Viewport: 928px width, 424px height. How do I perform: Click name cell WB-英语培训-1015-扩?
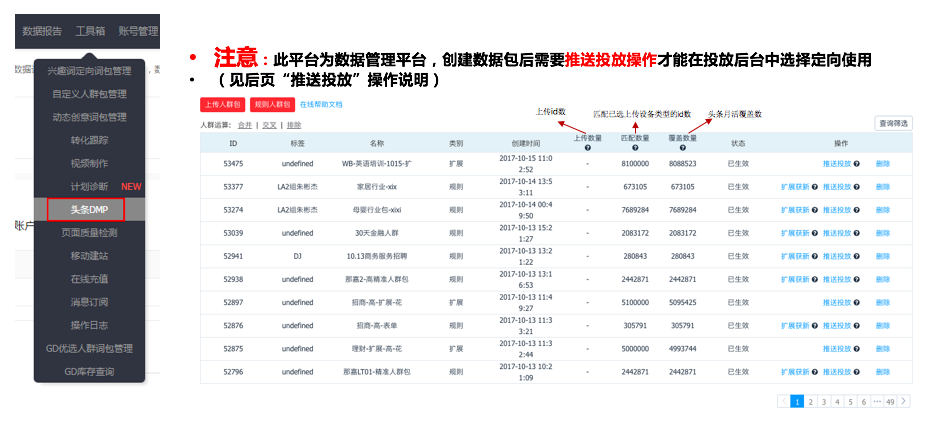[x=376, y=163]
